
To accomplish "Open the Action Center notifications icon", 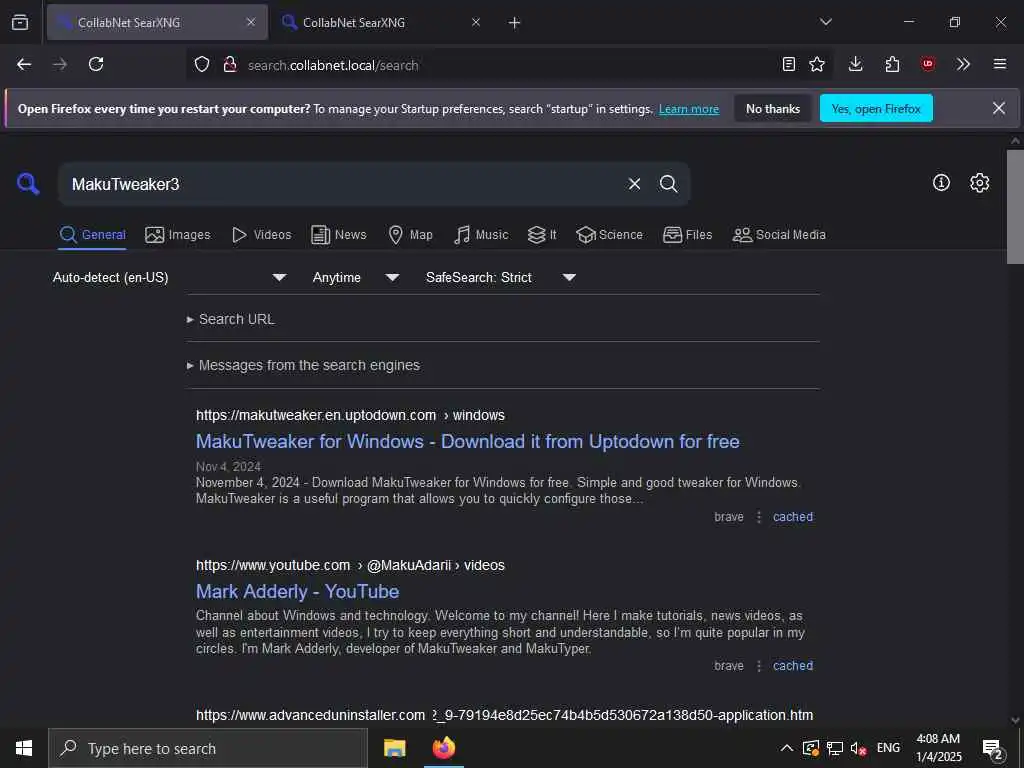I will coord(993,748).
